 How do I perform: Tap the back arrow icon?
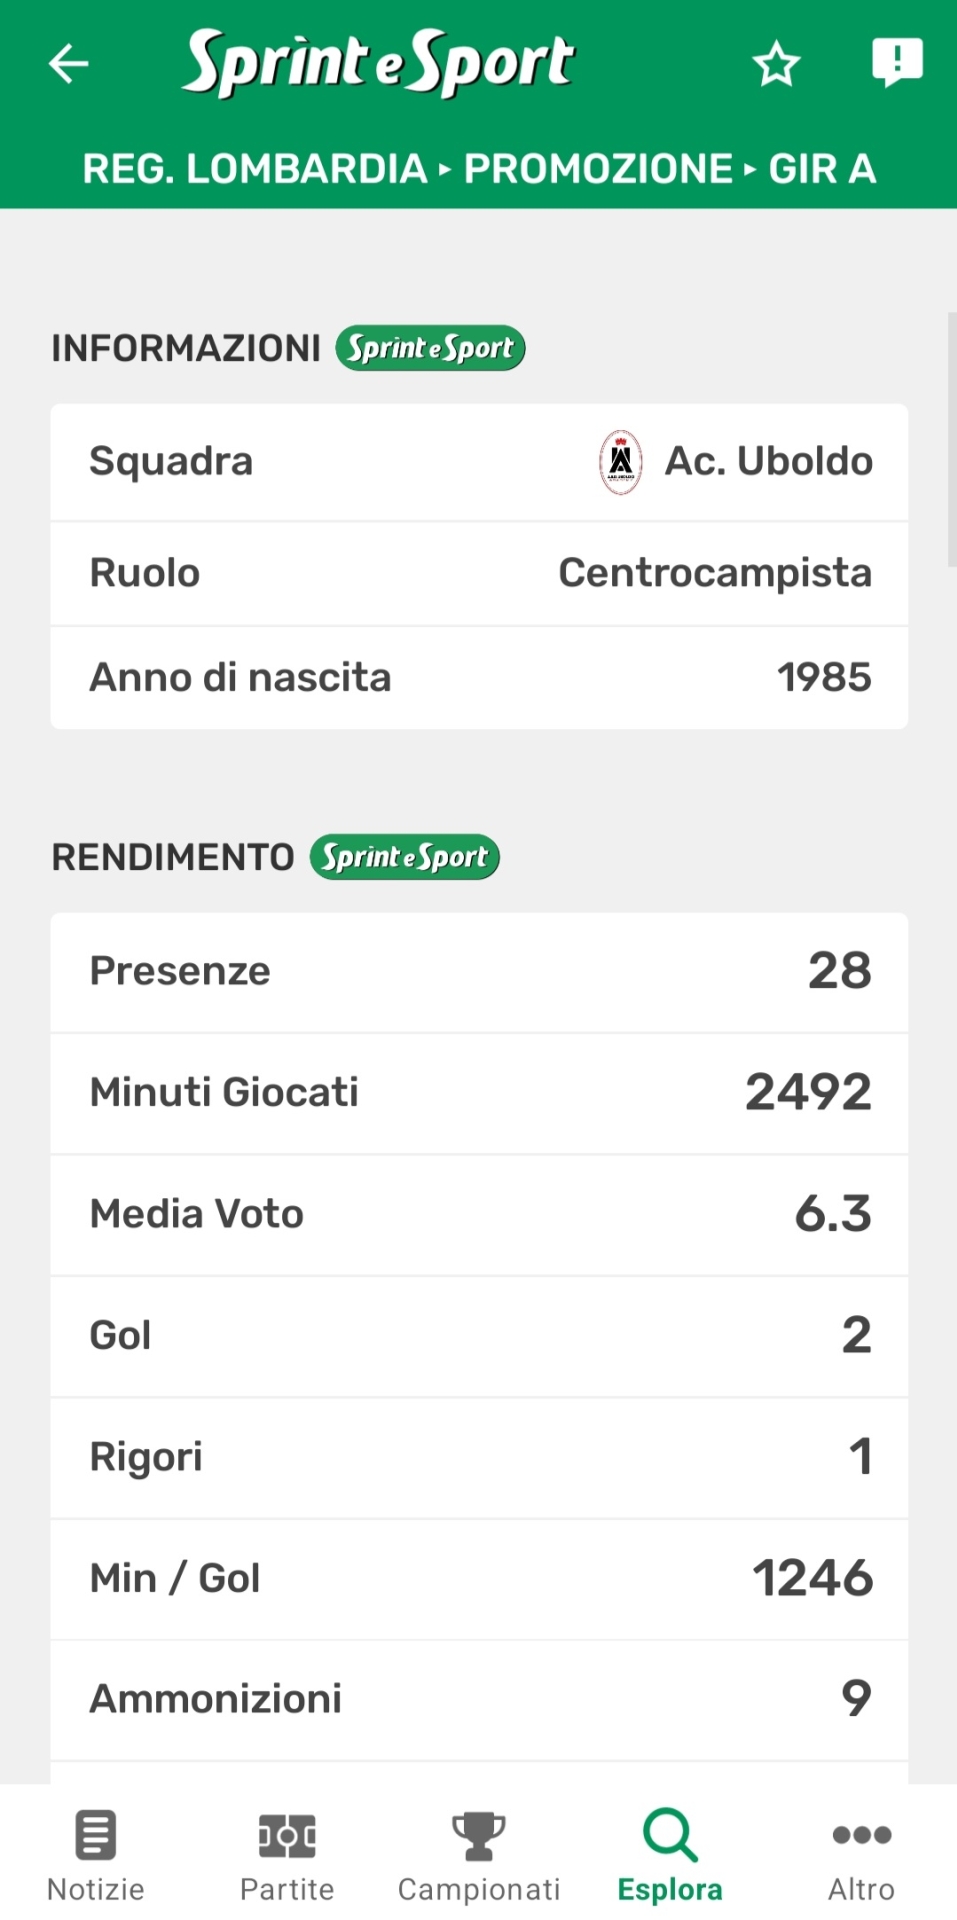pos(69,64)
